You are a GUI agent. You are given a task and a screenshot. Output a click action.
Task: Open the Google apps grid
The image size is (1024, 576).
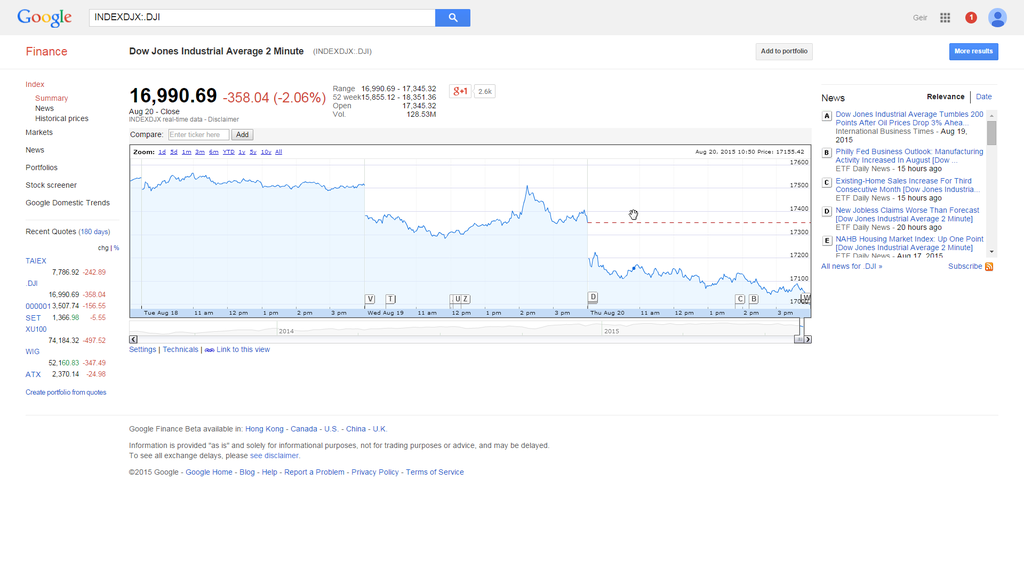(x=945, y=18)
